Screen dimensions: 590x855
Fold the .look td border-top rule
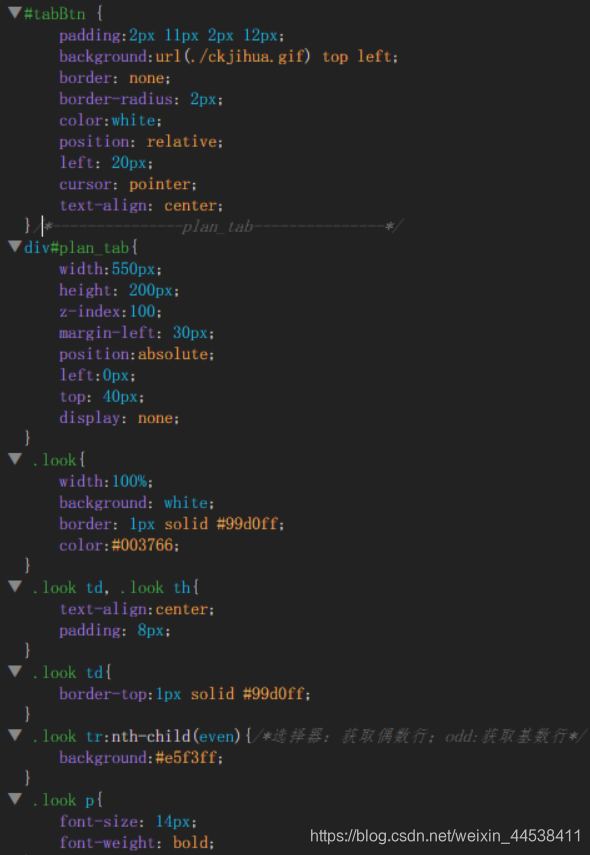pyautogui.click(x=15, y=671)
